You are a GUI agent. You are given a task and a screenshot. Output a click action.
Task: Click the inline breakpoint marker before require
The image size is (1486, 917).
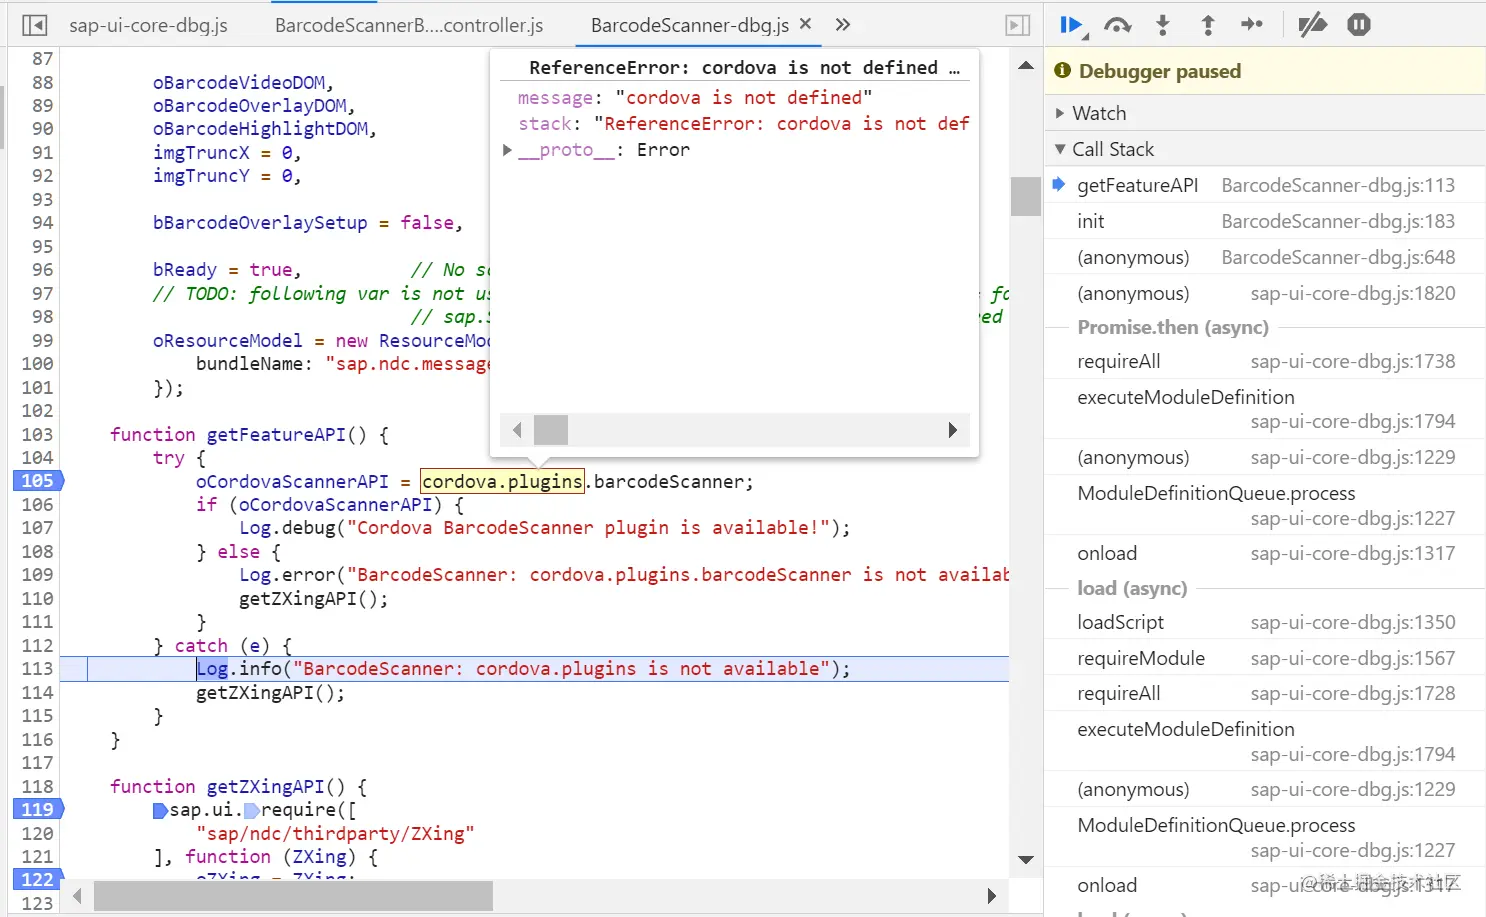252,810
